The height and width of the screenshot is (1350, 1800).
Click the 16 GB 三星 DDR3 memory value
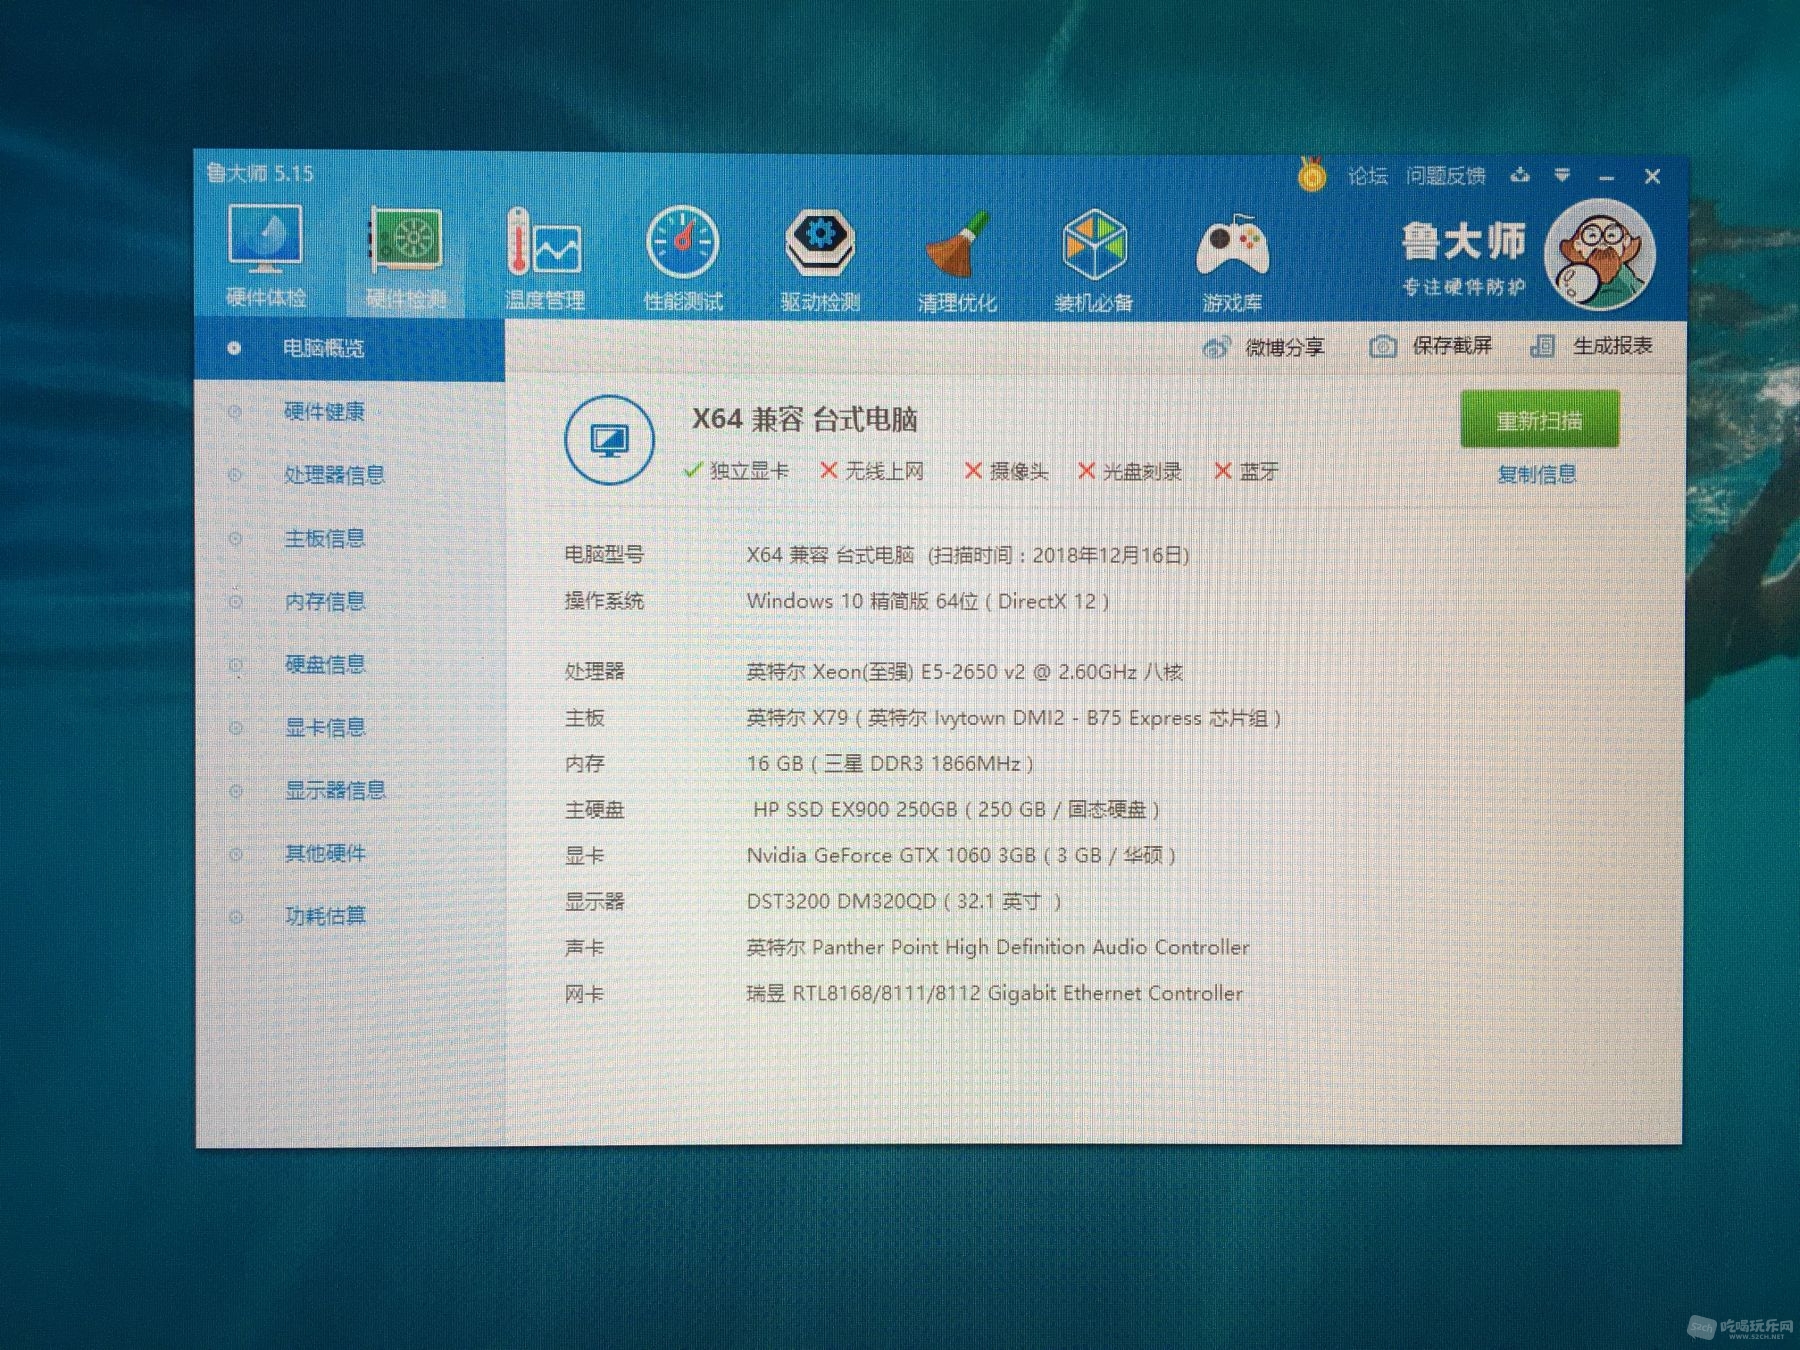[890, 764]
